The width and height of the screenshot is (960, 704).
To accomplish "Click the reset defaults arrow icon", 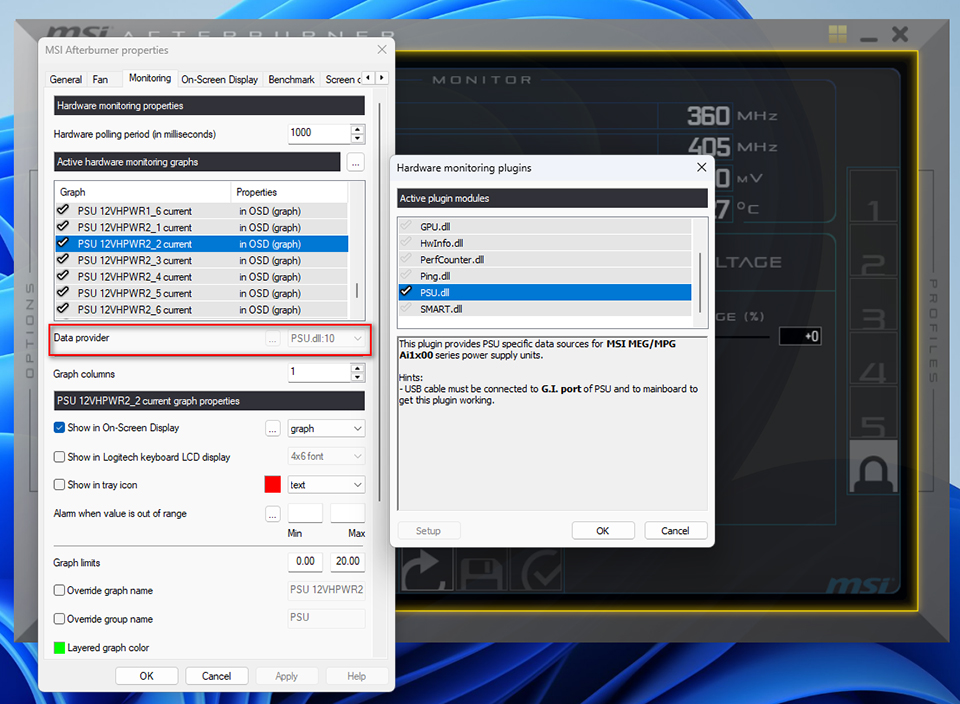I will (427, 570).
